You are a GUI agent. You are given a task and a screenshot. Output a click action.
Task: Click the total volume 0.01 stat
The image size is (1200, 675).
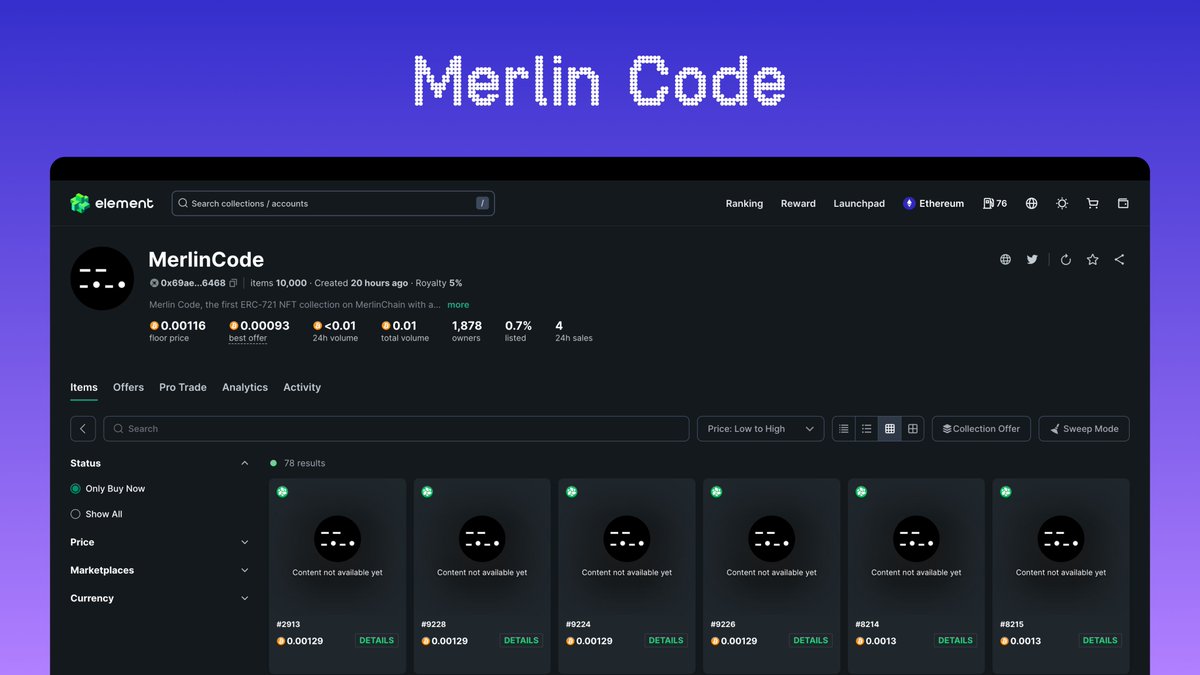coord(405,331)
